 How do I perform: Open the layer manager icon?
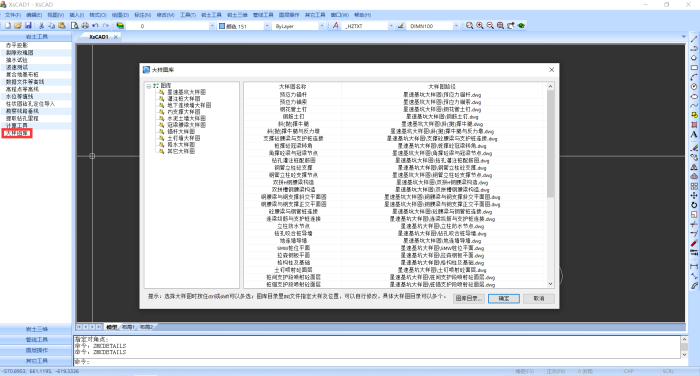[120, 26]
